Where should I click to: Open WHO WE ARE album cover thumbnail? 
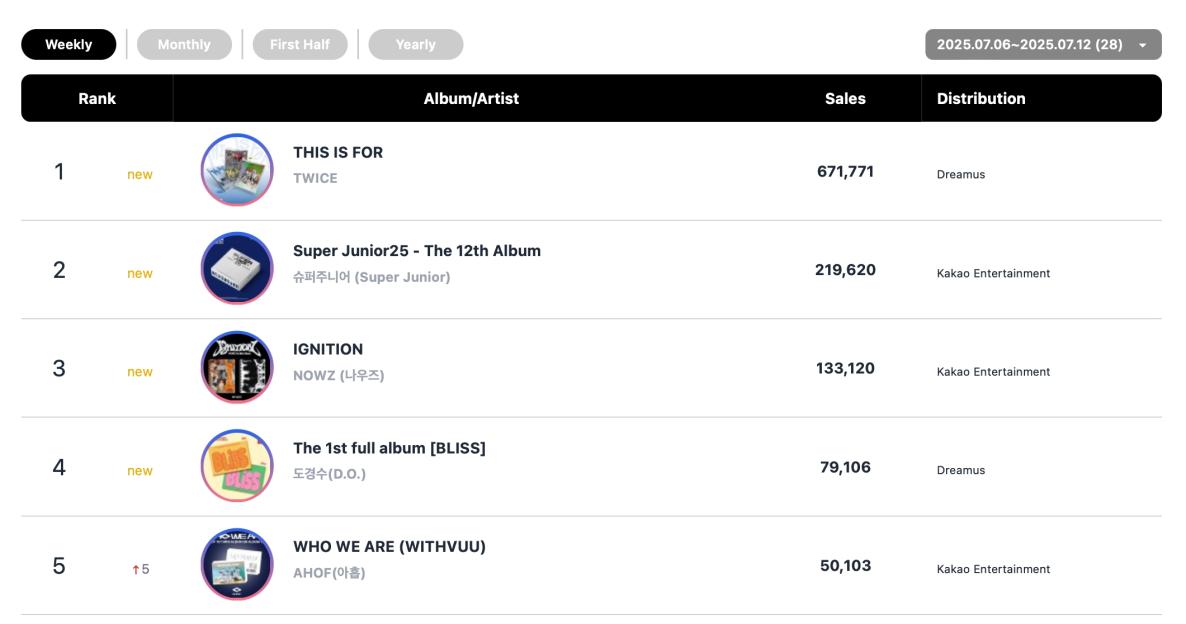pyautogui.click(x=237, y=564)
